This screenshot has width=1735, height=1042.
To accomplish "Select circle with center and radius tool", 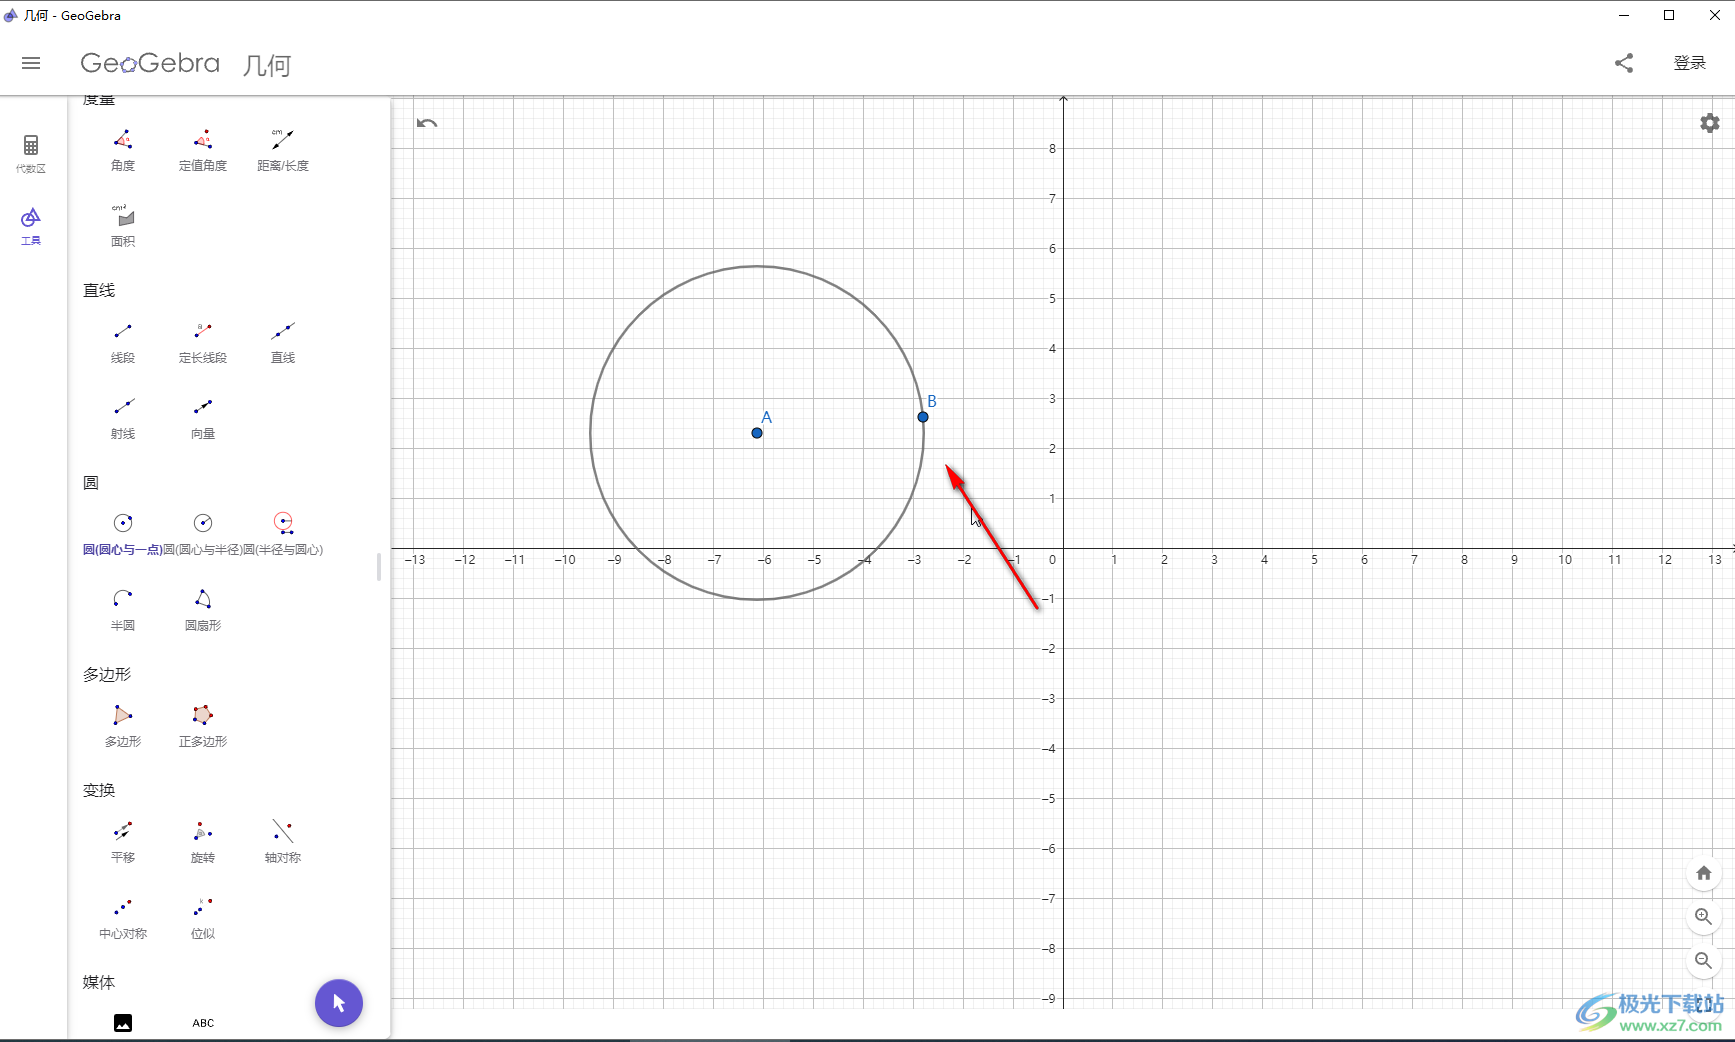I will pos(203,534).
